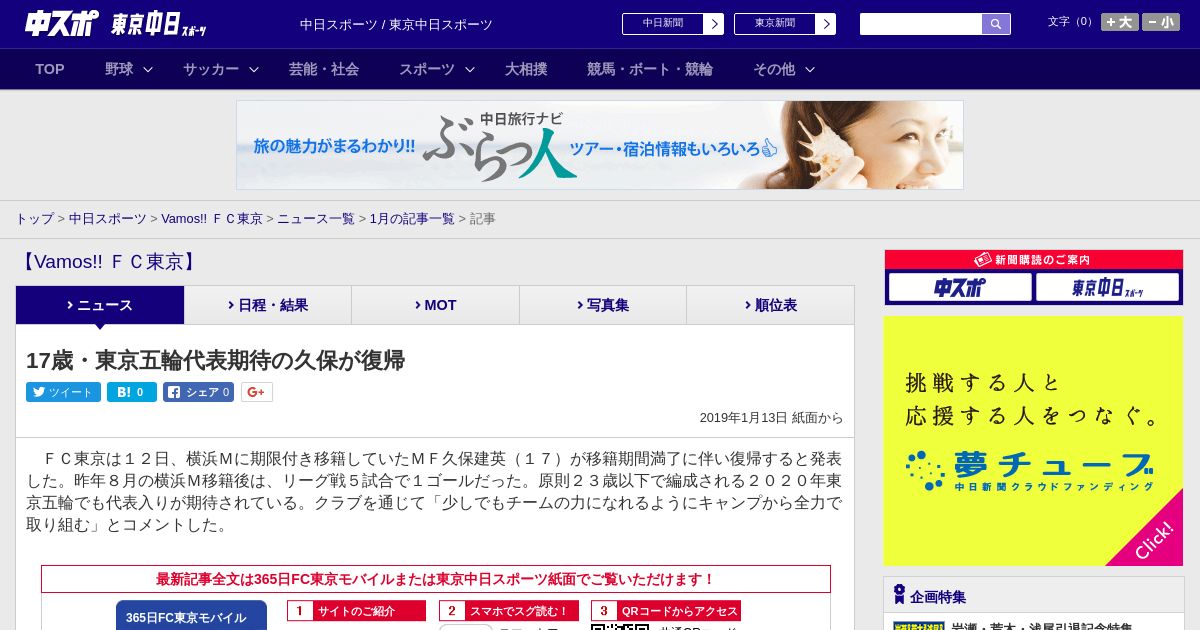The image size is (1200, 630).
Task: Decrease font size with −小 button
Action: point(1161,22)
